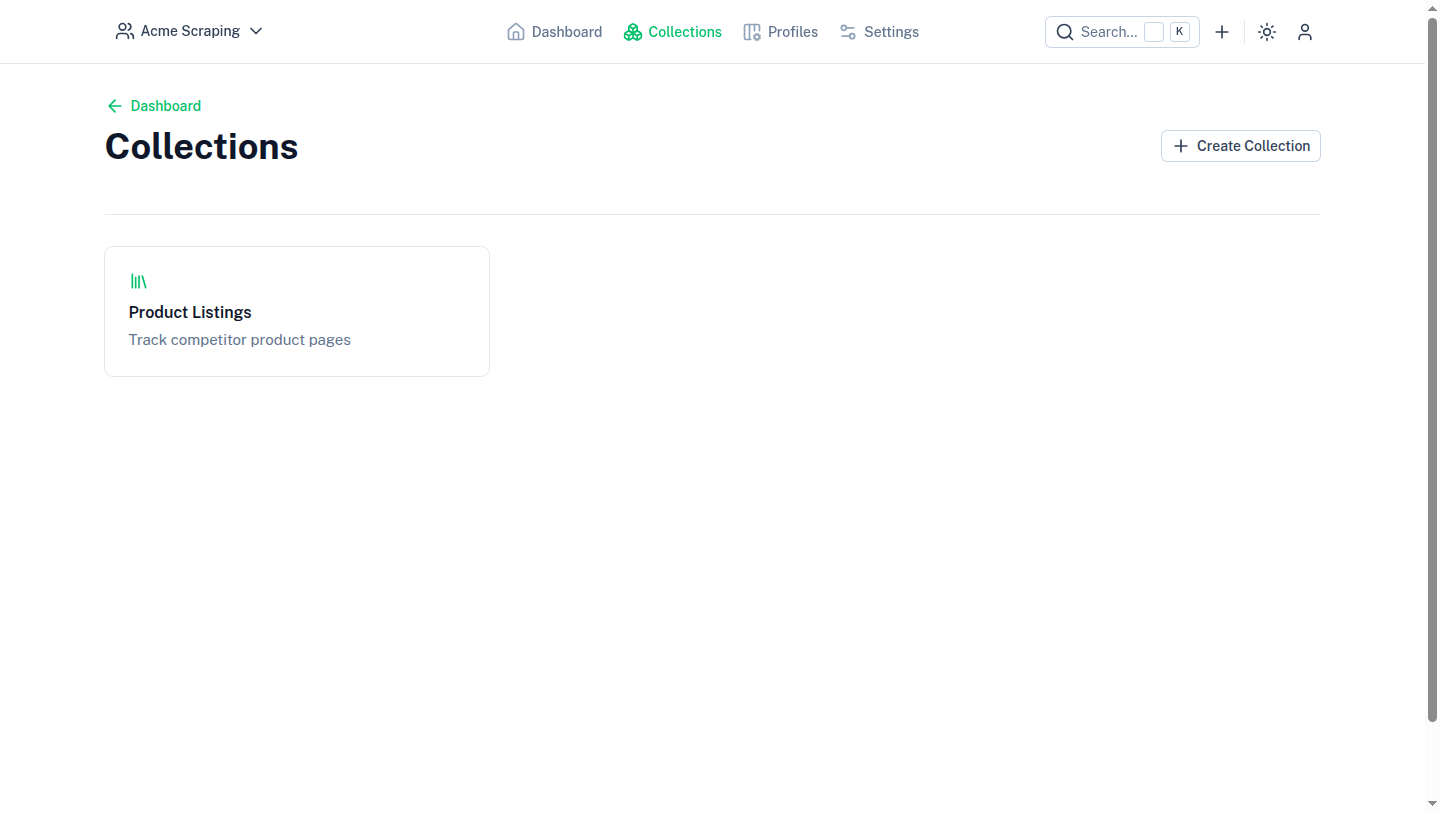The image size is (1440, 813).
Task: Click 'Track competitor product pages' description
Action: pyautogui.click(x=240, y=340)
